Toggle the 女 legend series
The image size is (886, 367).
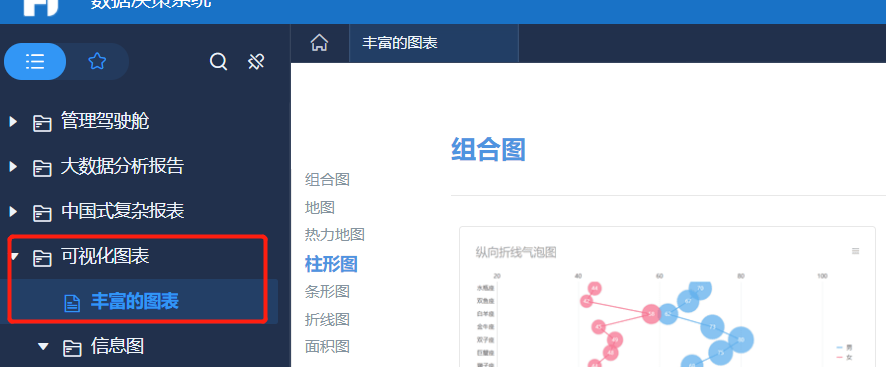pos(844,357)
